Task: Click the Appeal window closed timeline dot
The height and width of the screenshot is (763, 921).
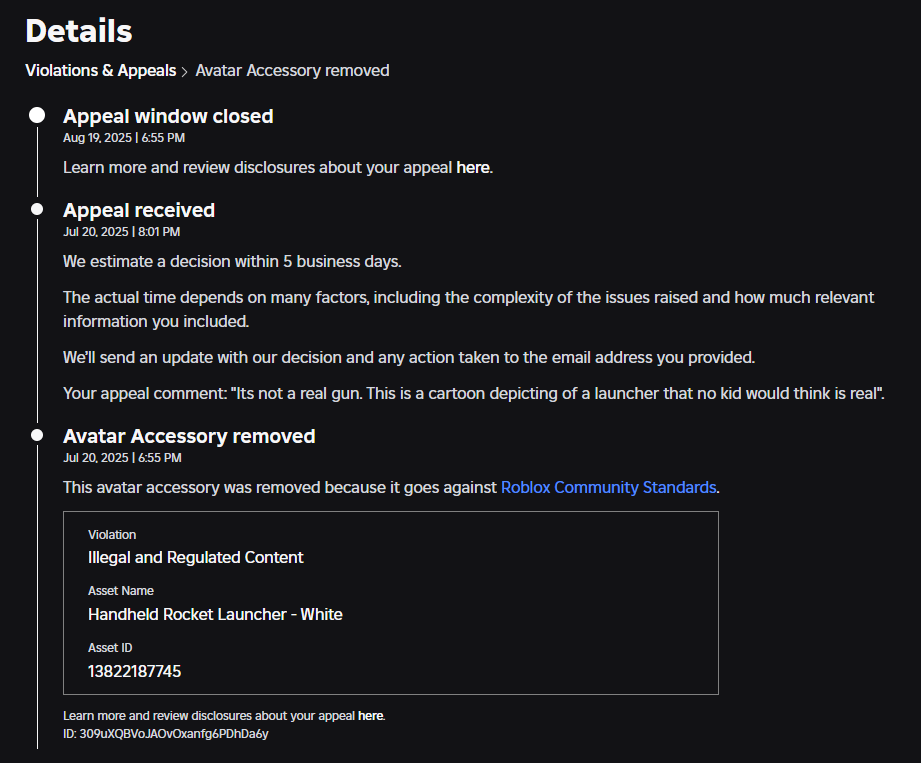Action: click(x=37, y=116)
